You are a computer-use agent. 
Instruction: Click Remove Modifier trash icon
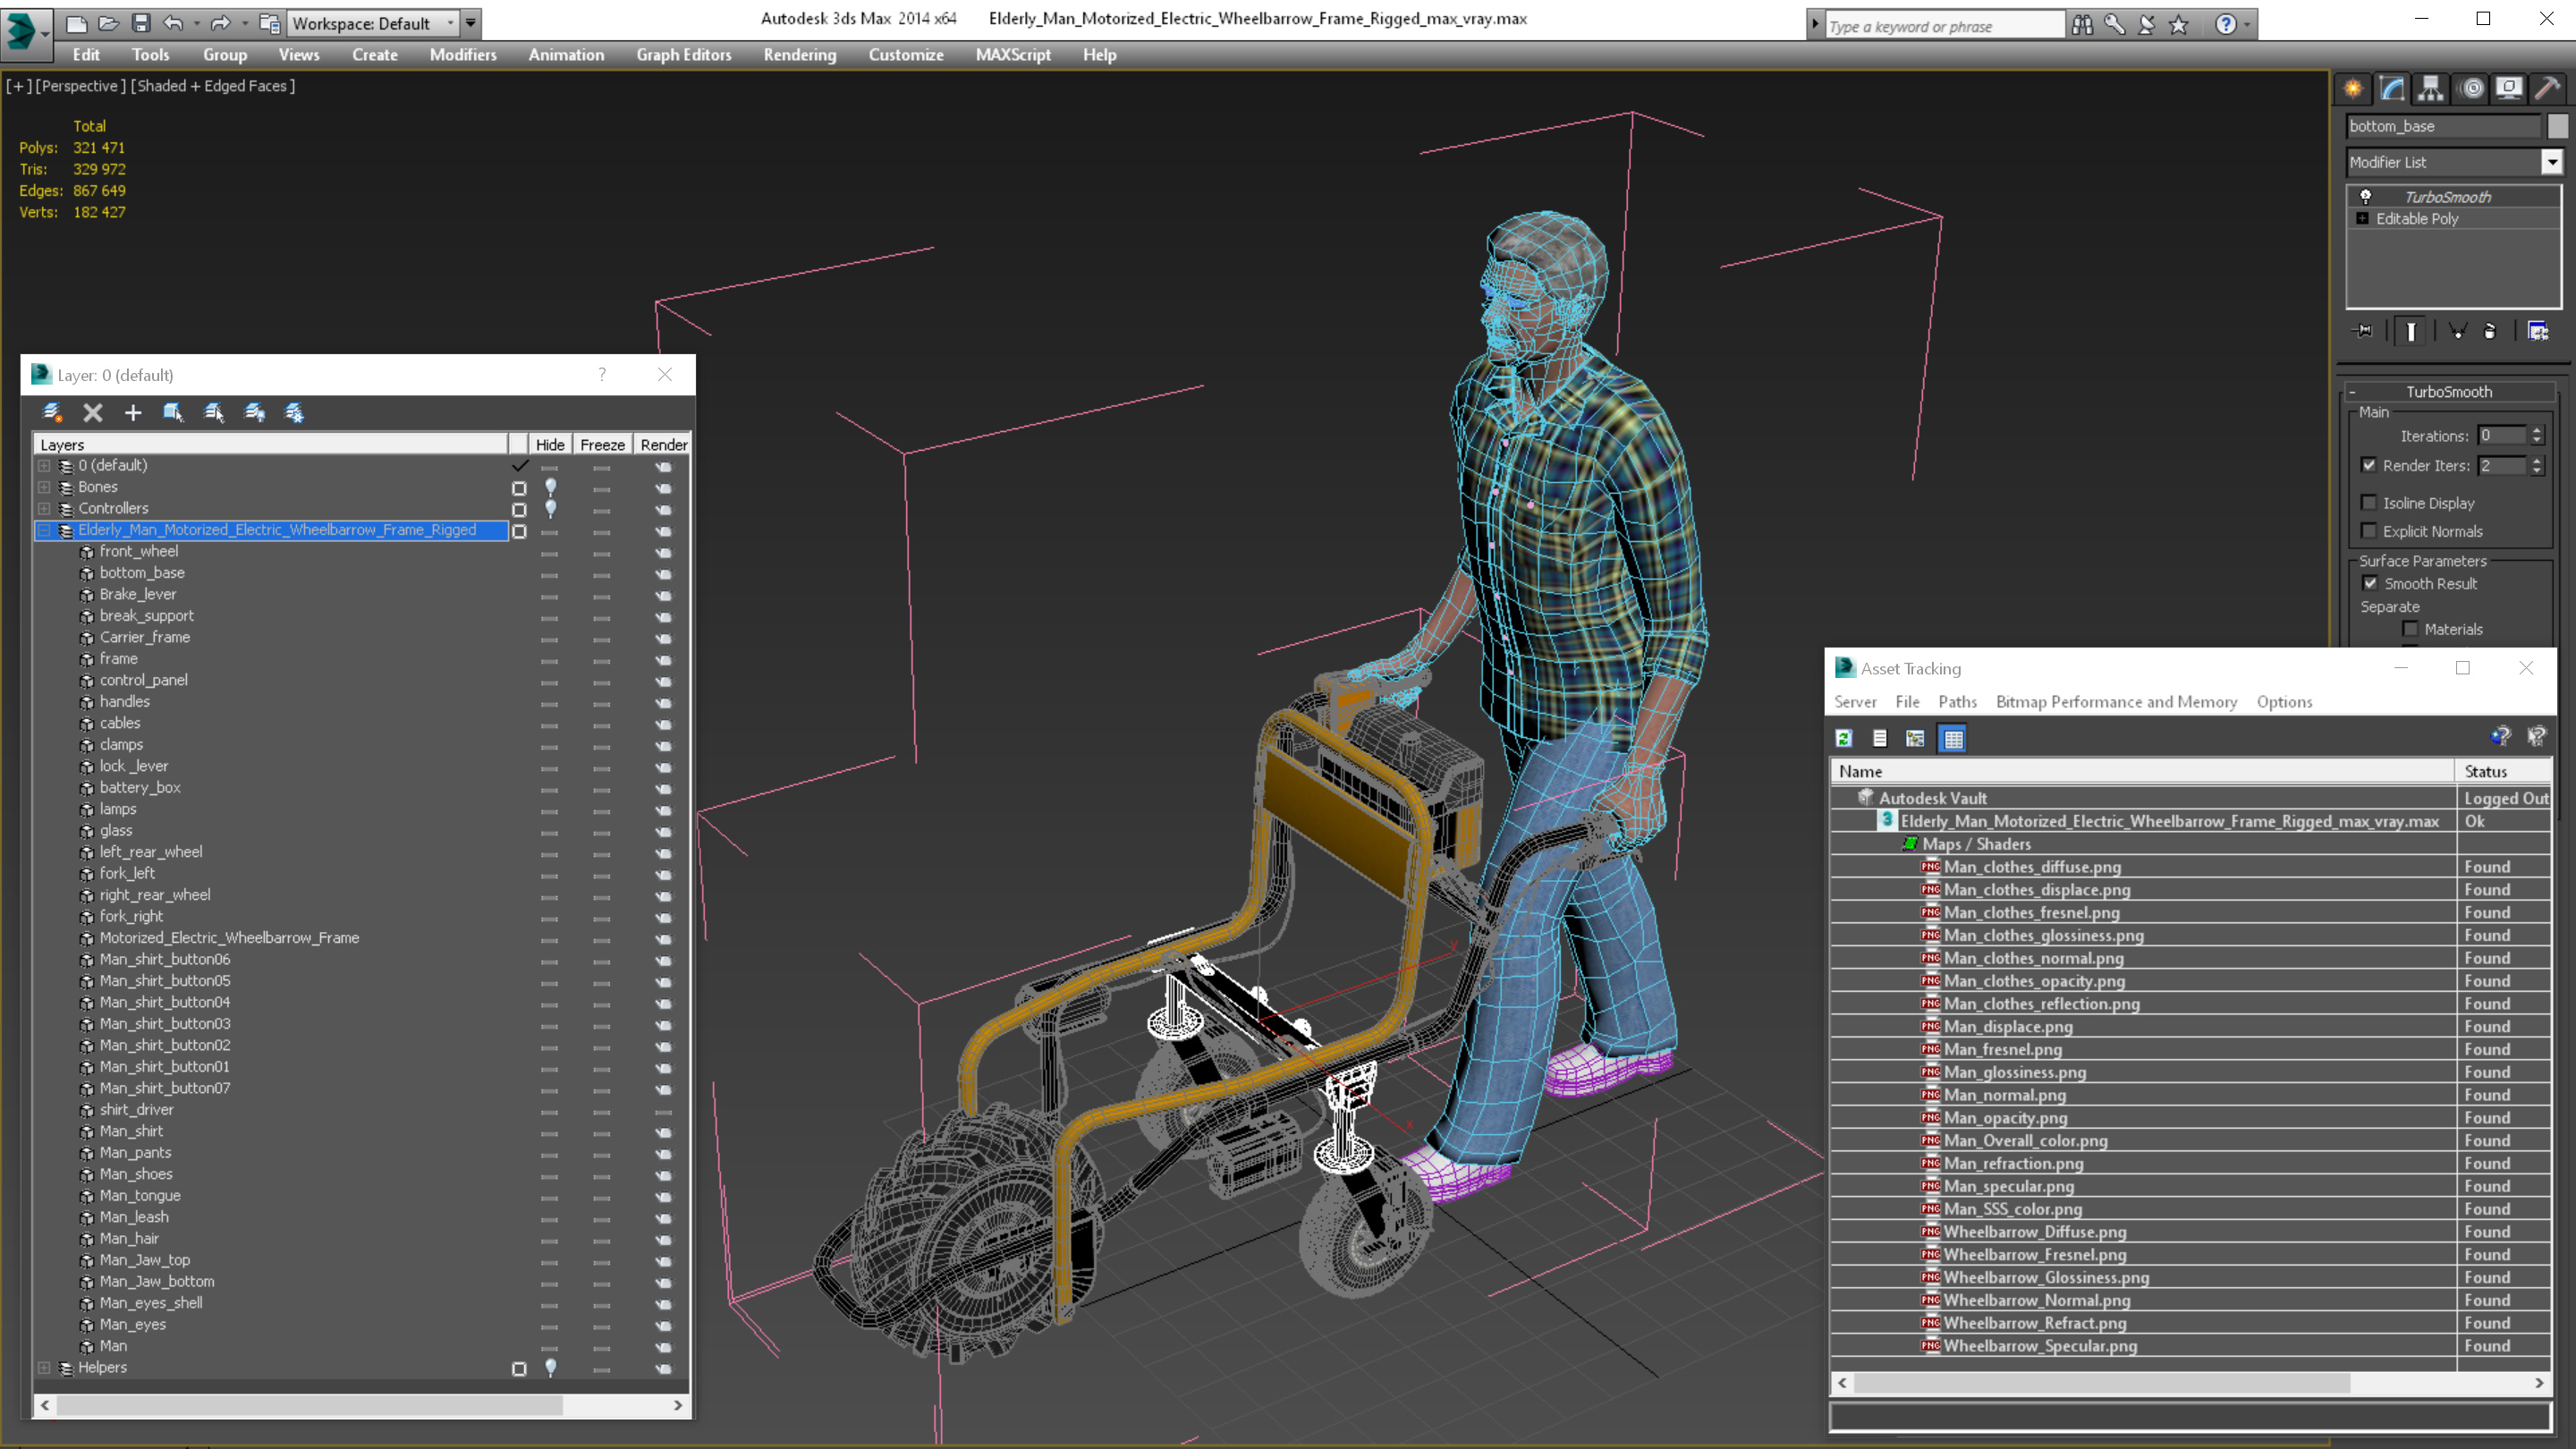(2490, 331)
